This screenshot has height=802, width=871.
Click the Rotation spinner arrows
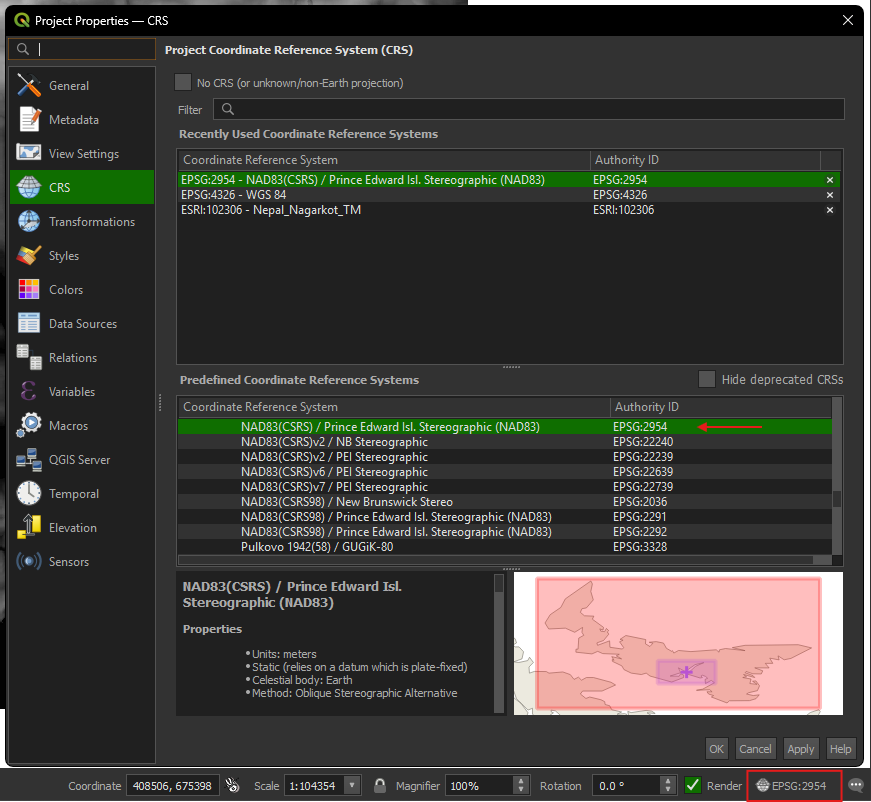coord(668,786)
